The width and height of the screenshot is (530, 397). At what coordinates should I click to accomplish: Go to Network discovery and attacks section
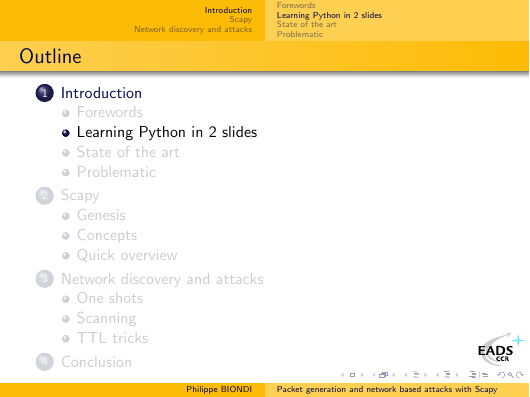162,279
